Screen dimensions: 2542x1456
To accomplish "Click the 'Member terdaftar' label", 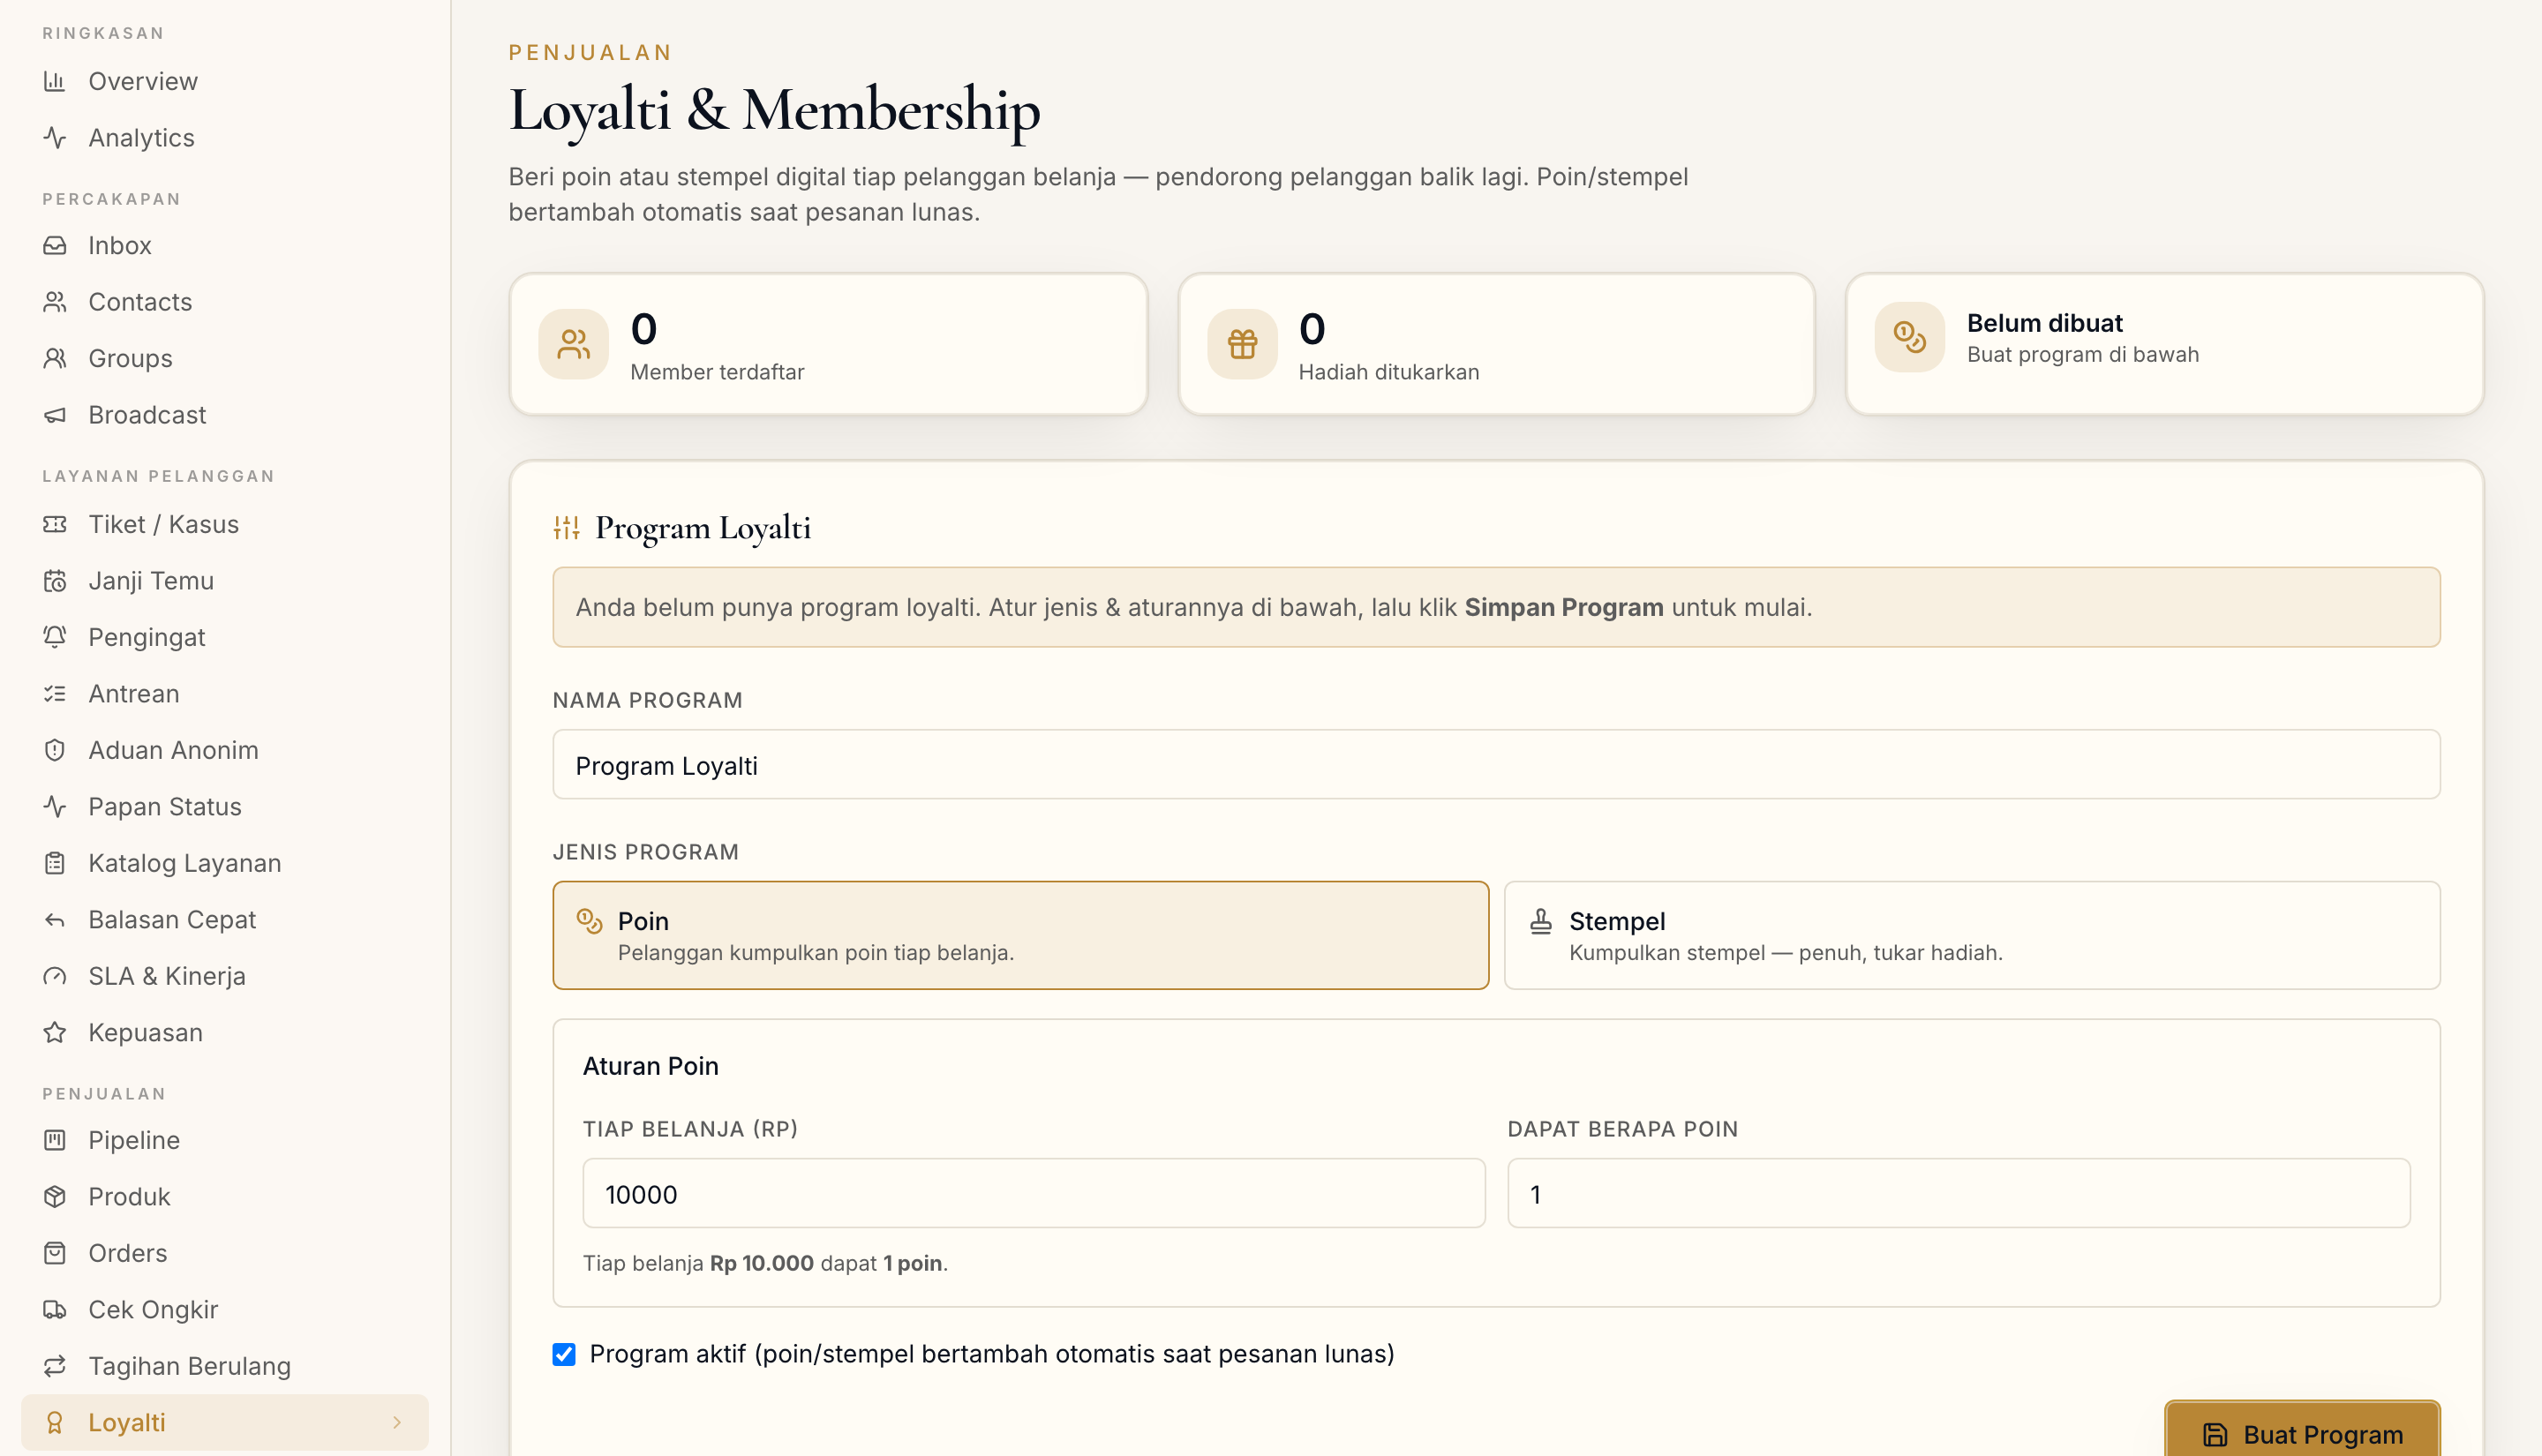I will click(717, 372).
